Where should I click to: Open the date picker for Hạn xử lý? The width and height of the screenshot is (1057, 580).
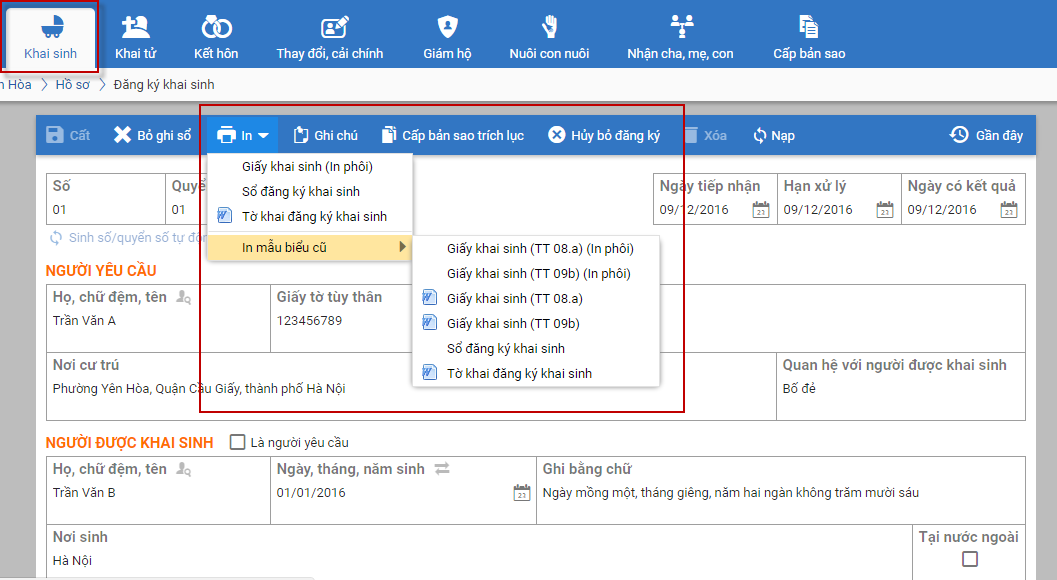coord(884,210)
